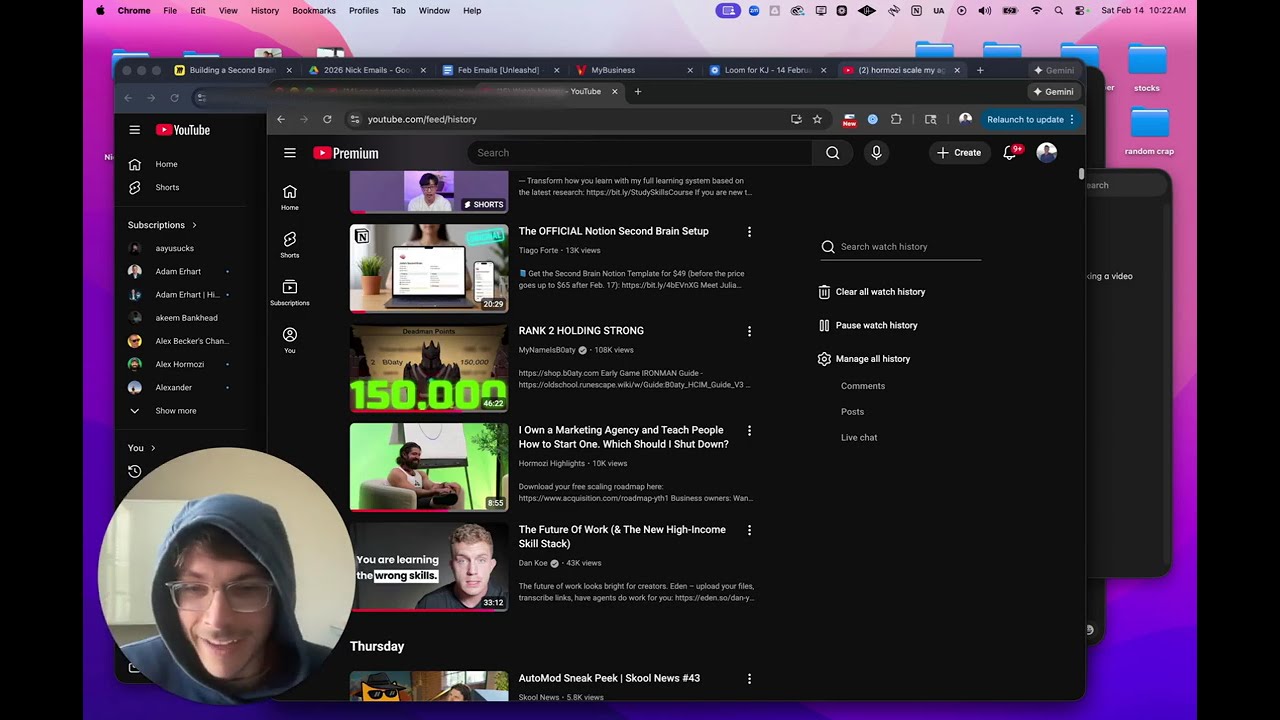
Task: Open the Chrome extensions puzzle icon
Action: coord(896,119)
